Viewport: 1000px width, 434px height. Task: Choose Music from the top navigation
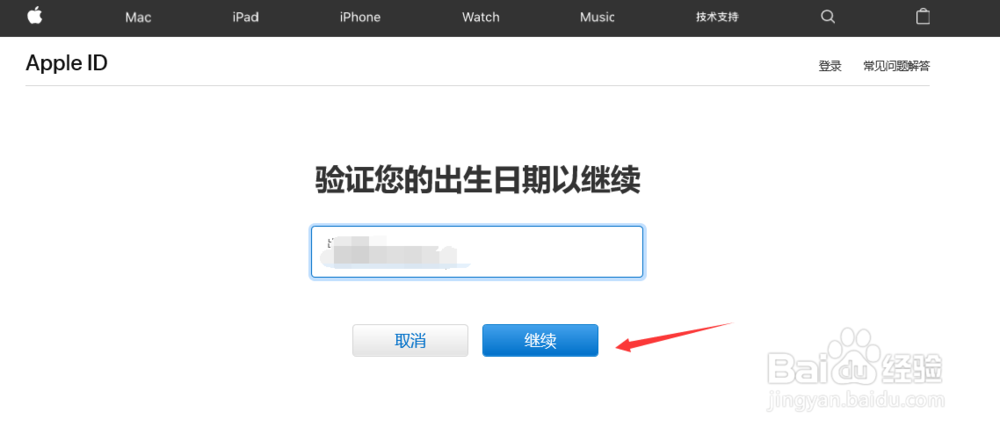pos(597,17)
